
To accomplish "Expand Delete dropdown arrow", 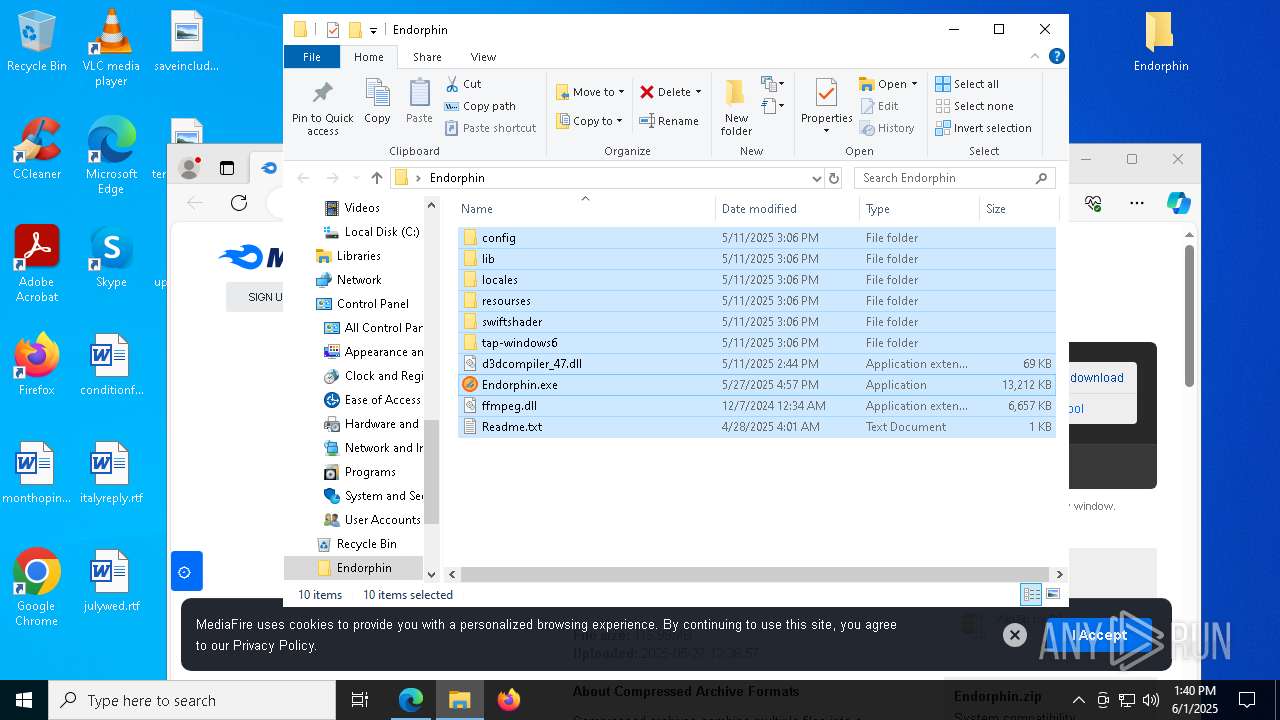I will tap(698, 92).
